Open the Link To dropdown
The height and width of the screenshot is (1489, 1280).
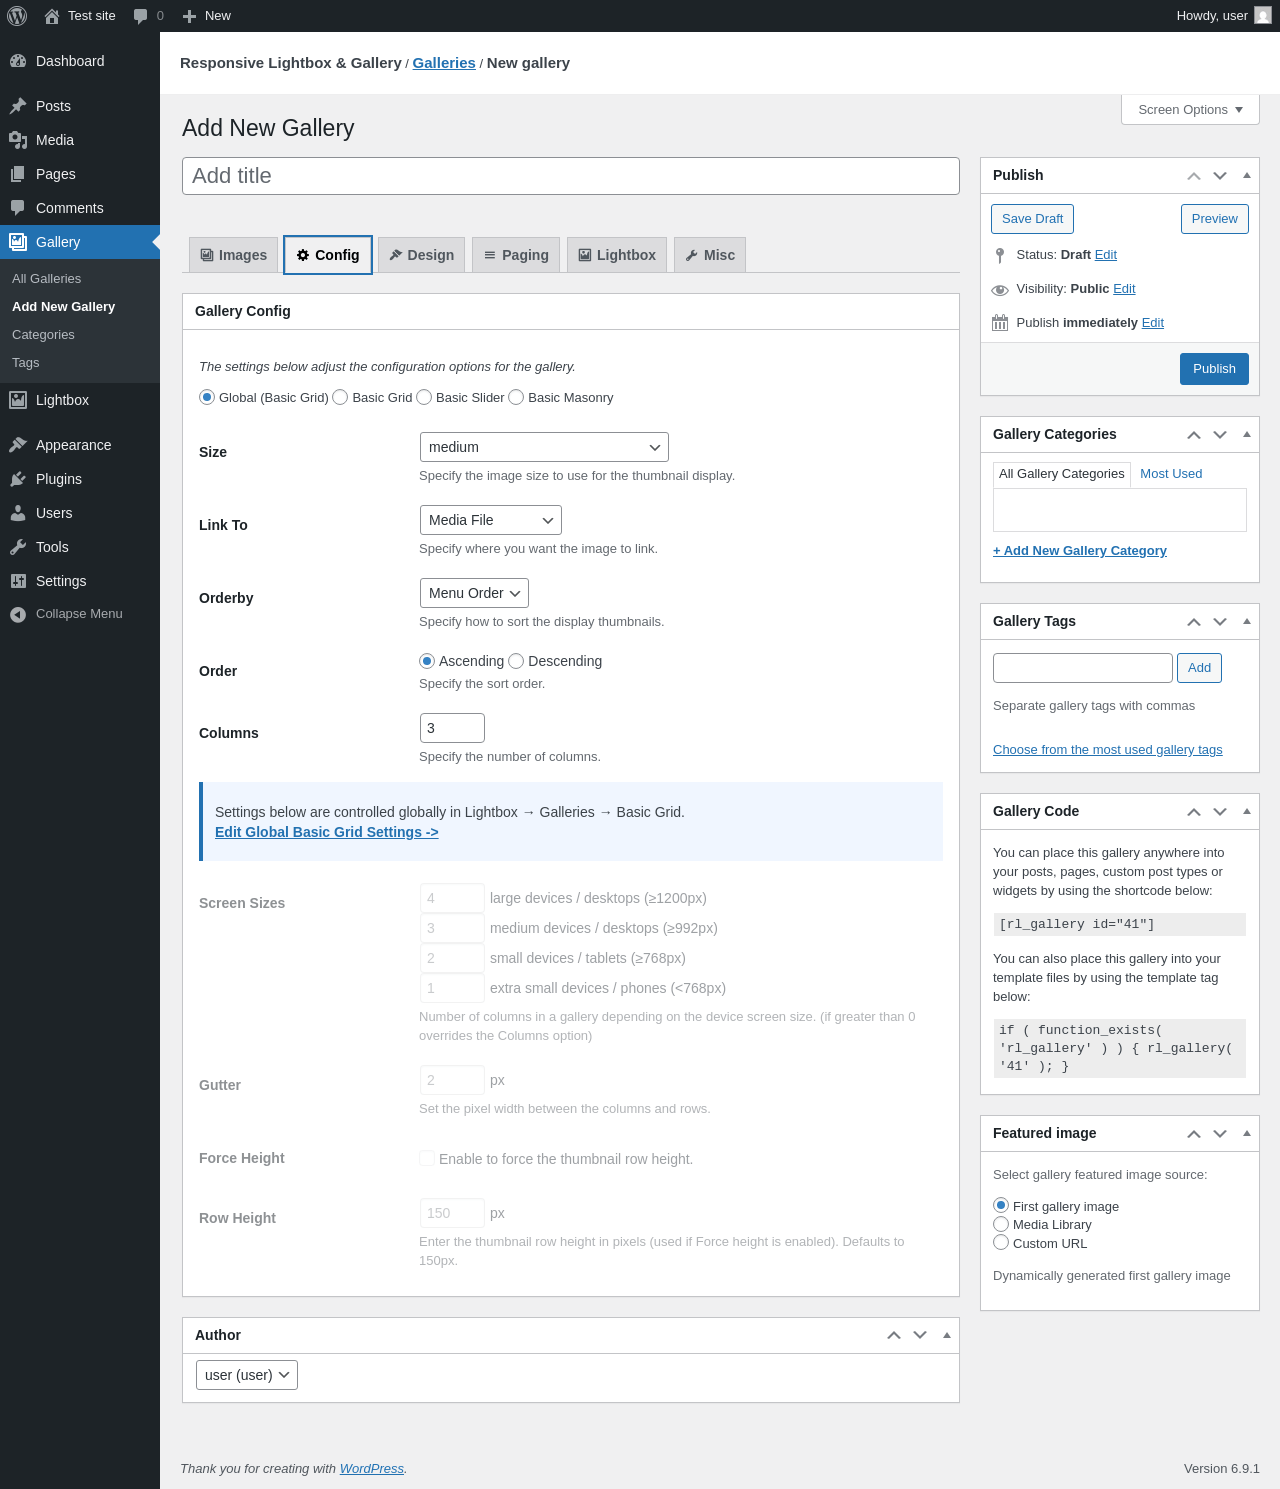coord(491,520)
